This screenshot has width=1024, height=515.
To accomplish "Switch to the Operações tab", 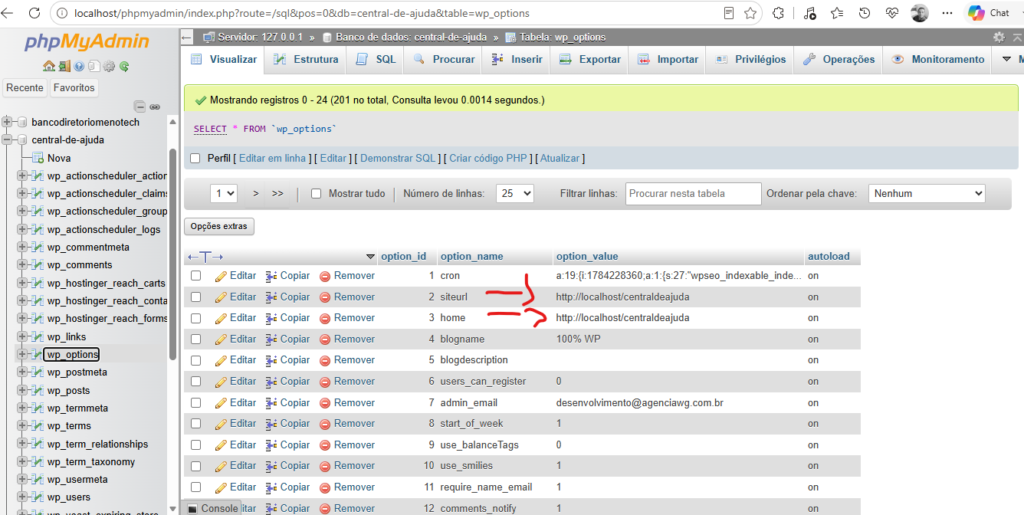I will tap(839, 59).
